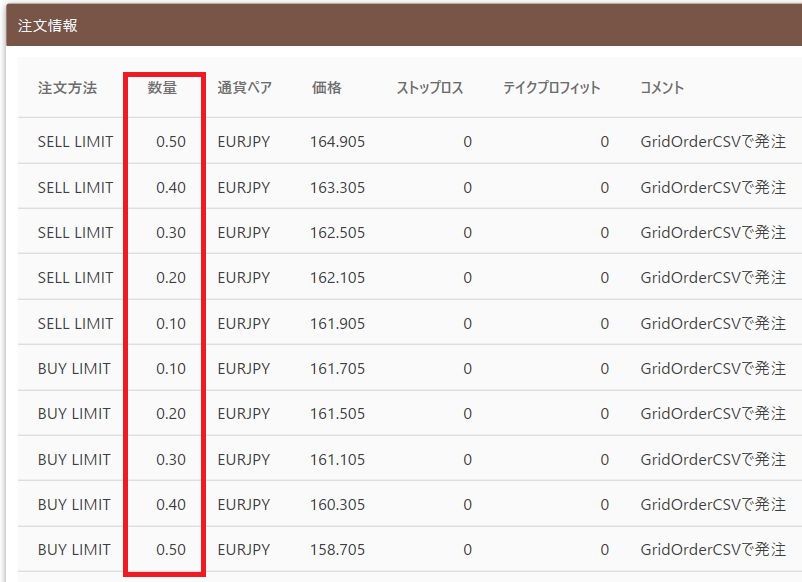Click the price value 161.905
Image resolution: width=802 pixels, height=582 pixels.
pyautogui.click(x=338, y=324)
